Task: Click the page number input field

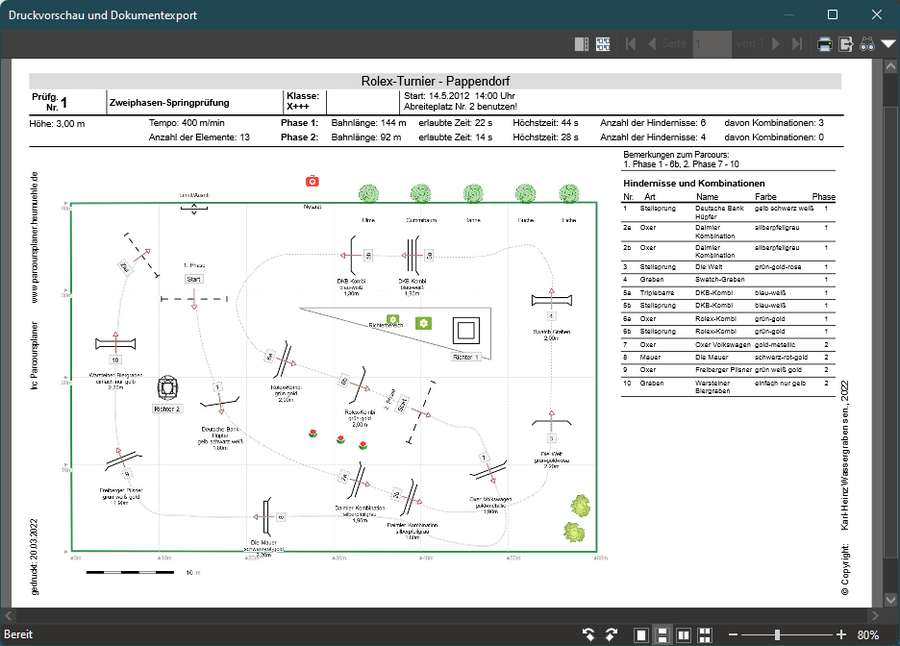Action: click(x=712, y=44)
